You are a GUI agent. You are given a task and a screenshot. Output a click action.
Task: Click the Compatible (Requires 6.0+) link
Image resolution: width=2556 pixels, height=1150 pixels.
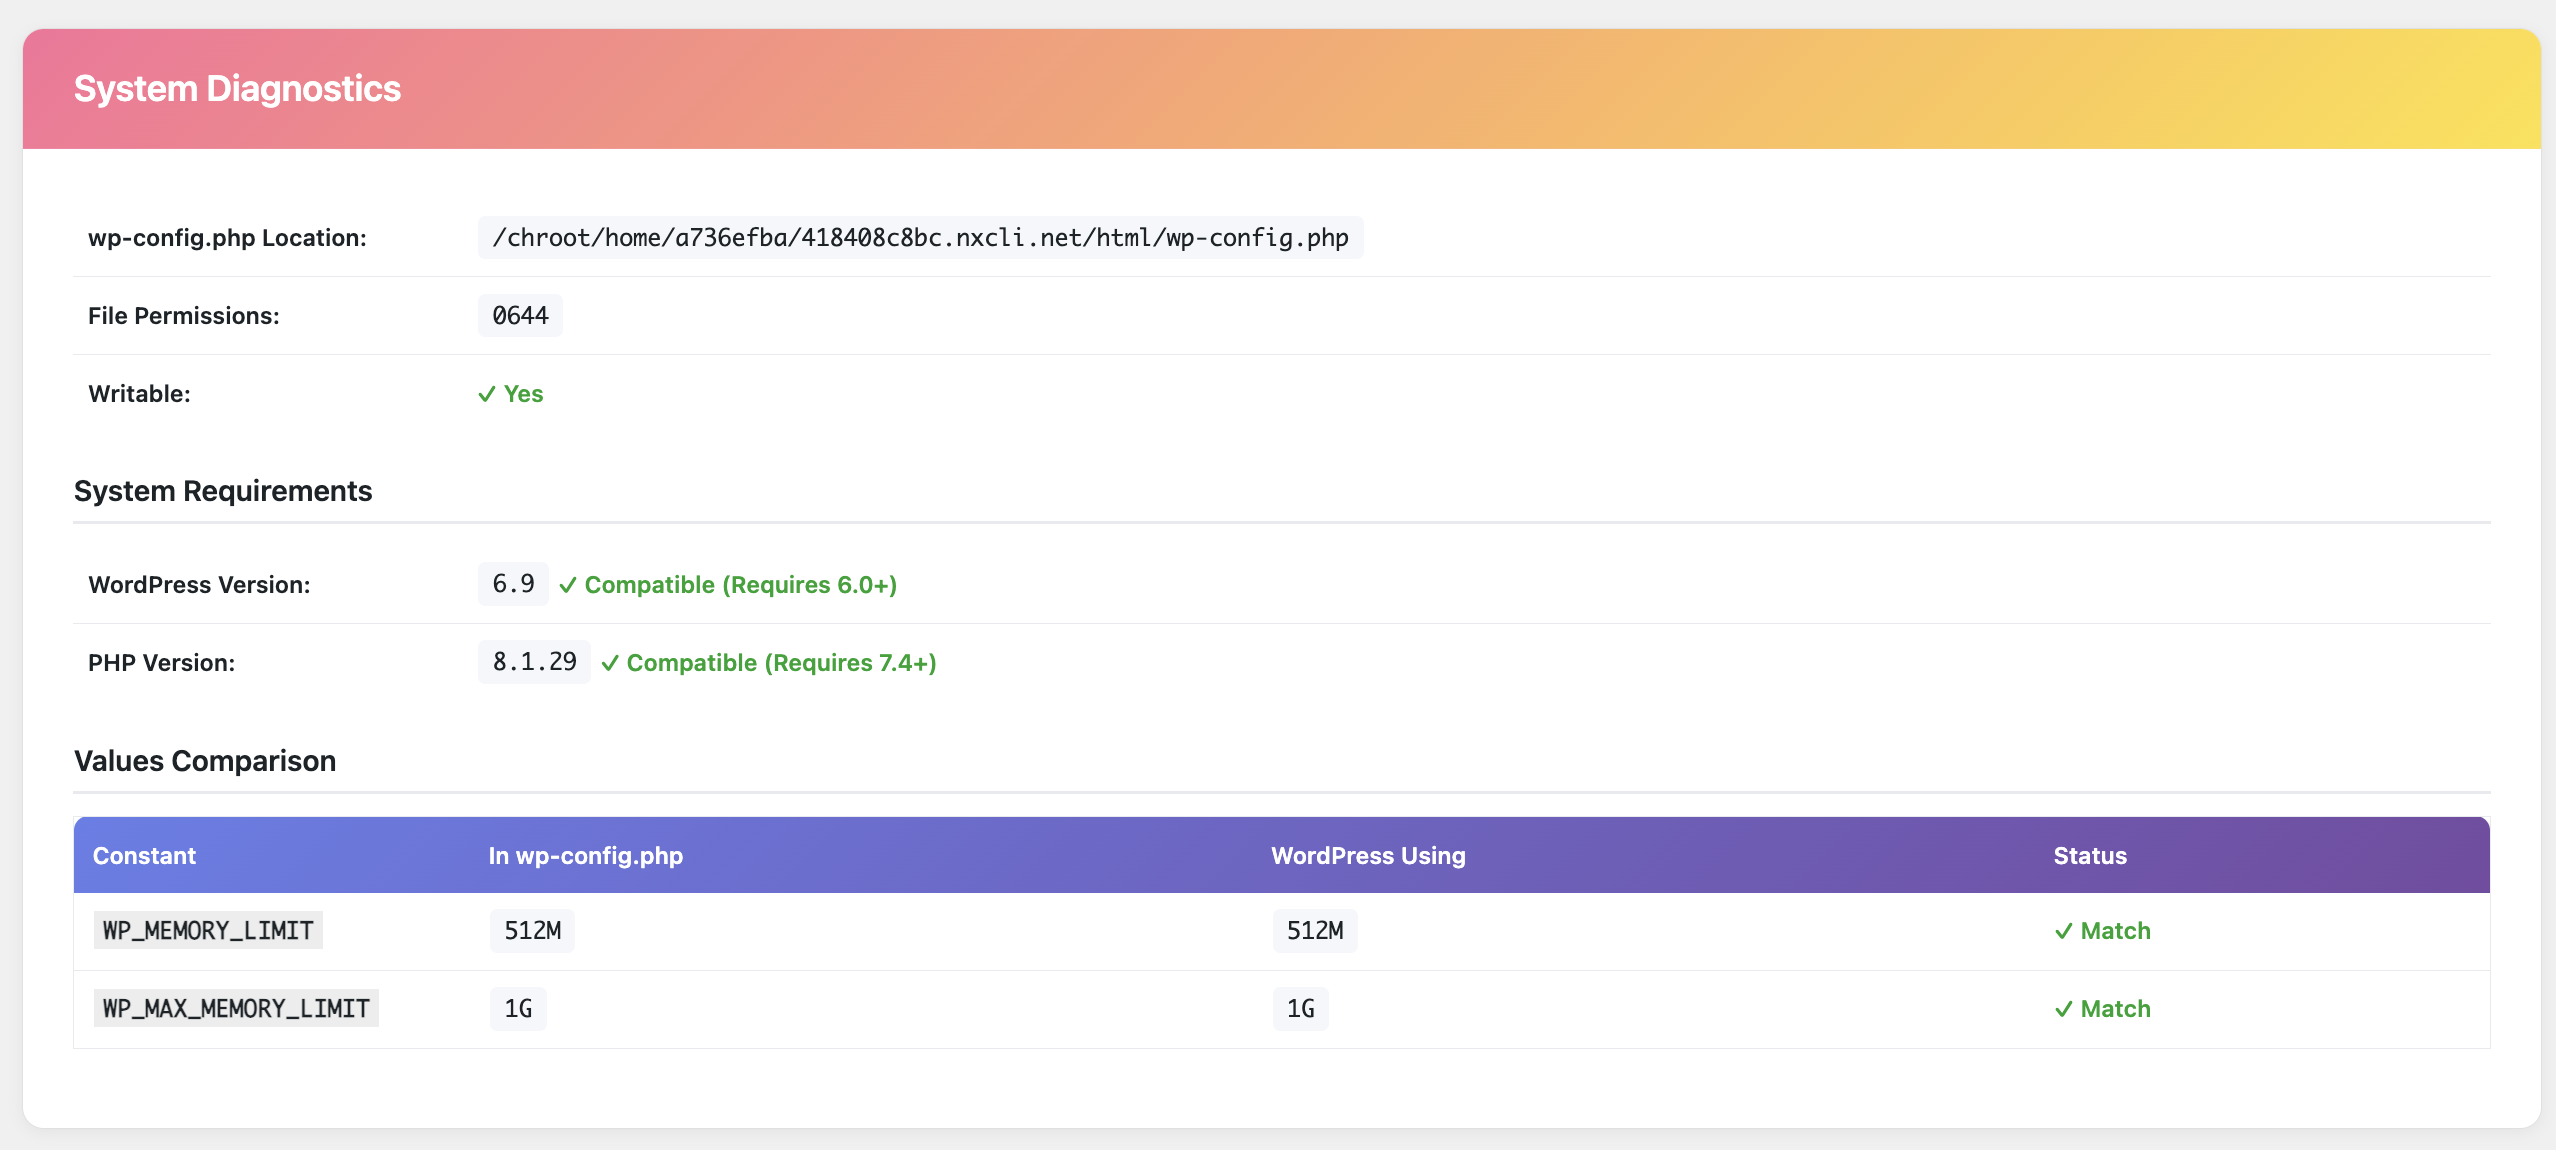coord(741,585)
